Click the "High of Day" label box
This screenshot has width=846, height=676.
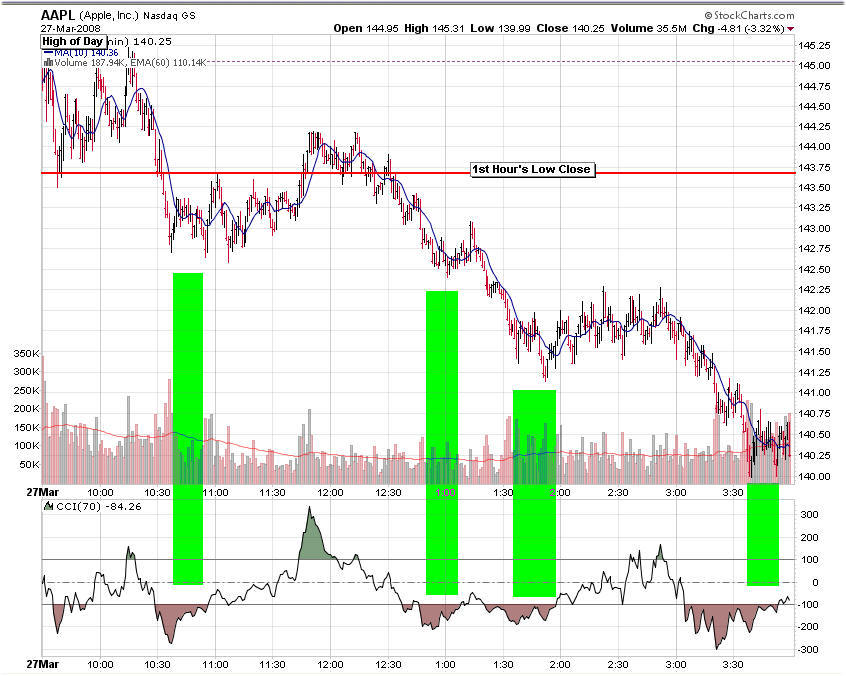(x=72, y=42)
